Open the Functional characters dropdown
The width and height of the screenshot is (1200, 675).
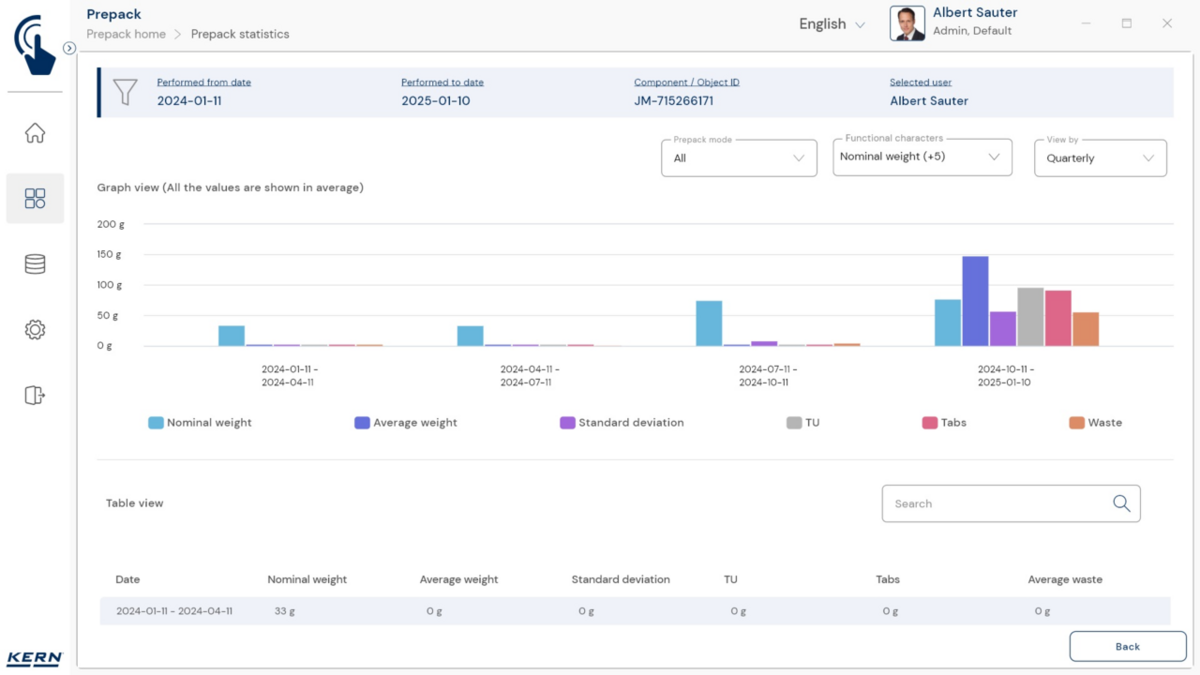point(921,157)
